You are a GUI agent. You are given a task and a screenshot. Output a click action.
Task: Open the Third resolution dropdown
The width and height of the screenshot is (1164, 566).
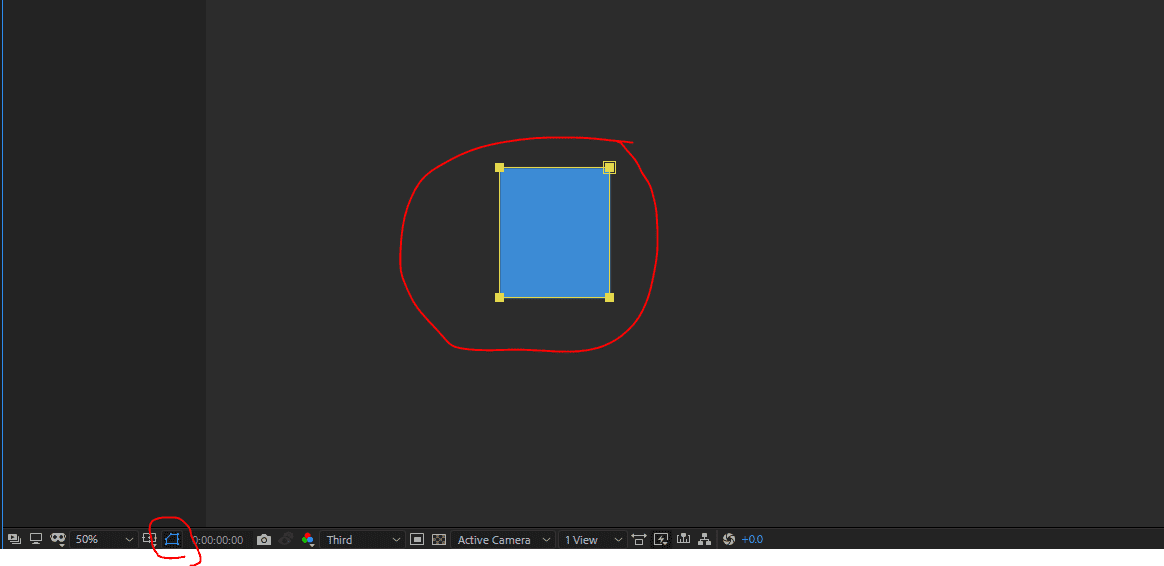tap(362, 540)
